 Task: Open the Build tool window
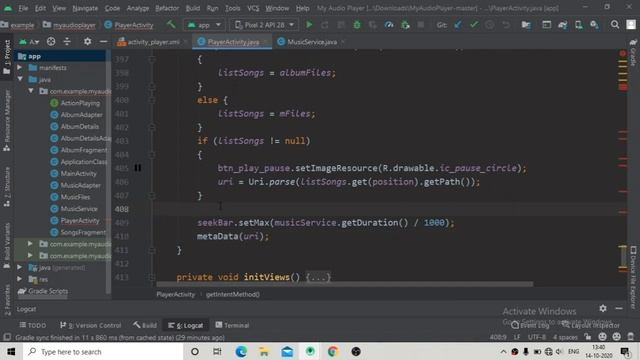click(144, 325)
